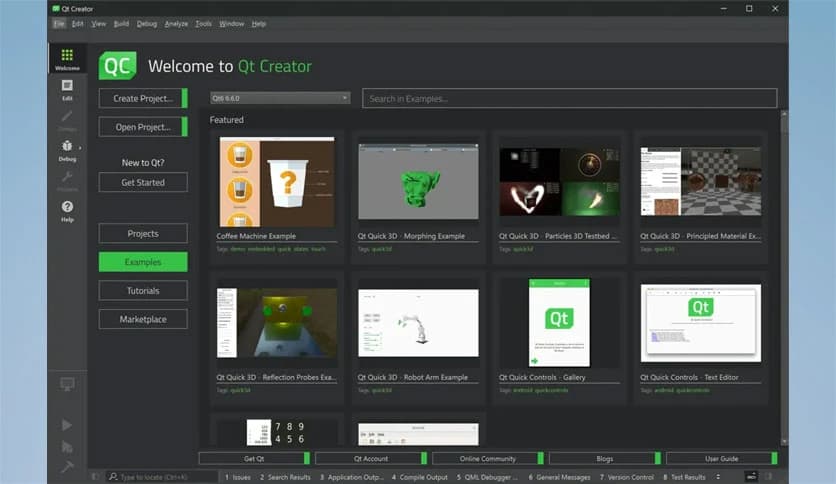Click the examples list vertical scrollbar
This screenshot has height=484, width=836.
(784, 277)
